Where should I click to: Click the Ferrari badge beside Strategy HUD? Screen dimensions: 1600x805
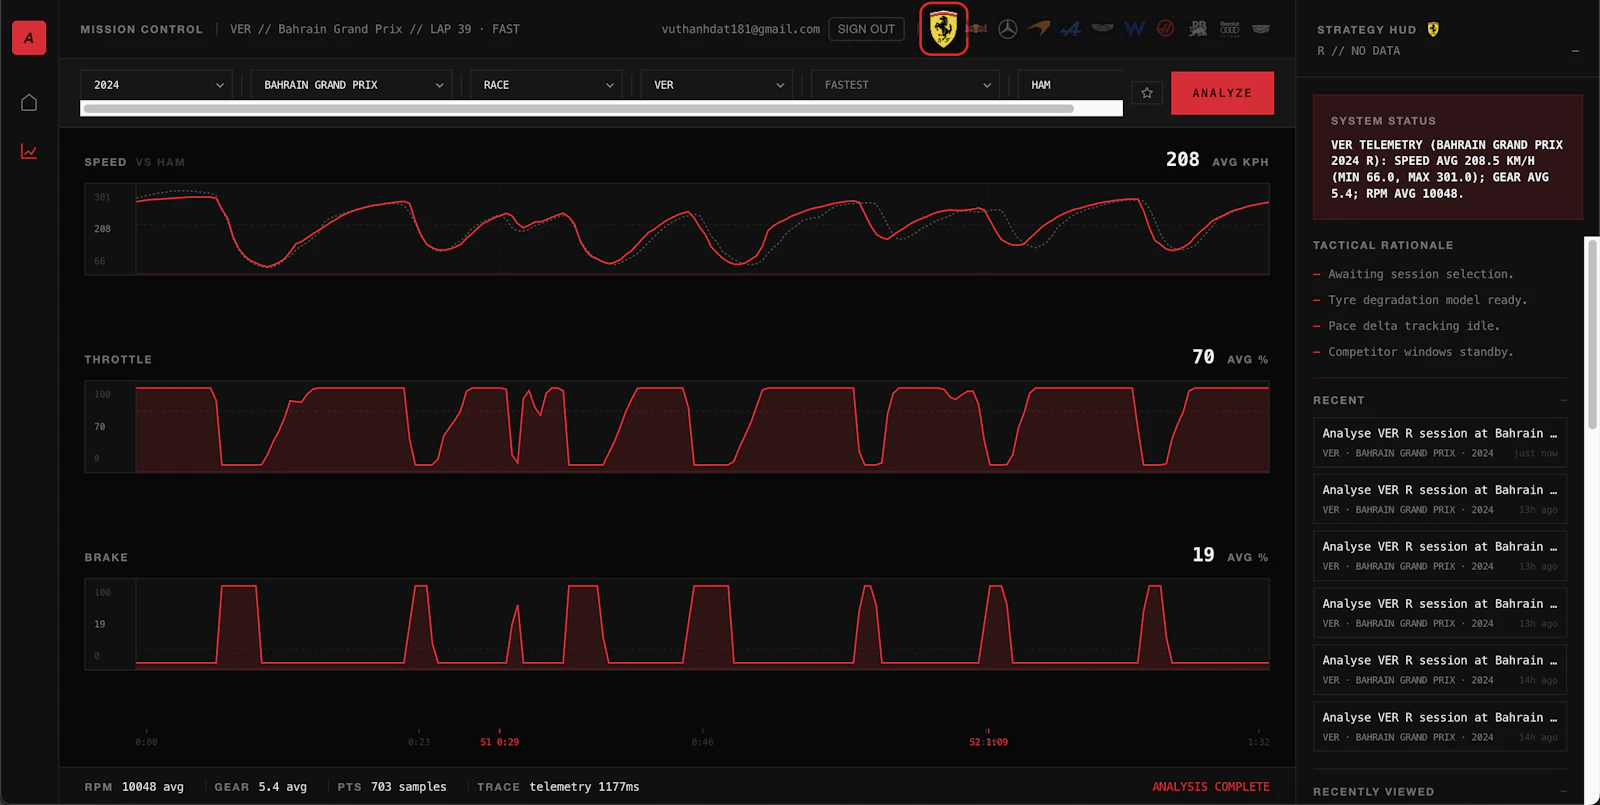click(x=1433, y=29)
